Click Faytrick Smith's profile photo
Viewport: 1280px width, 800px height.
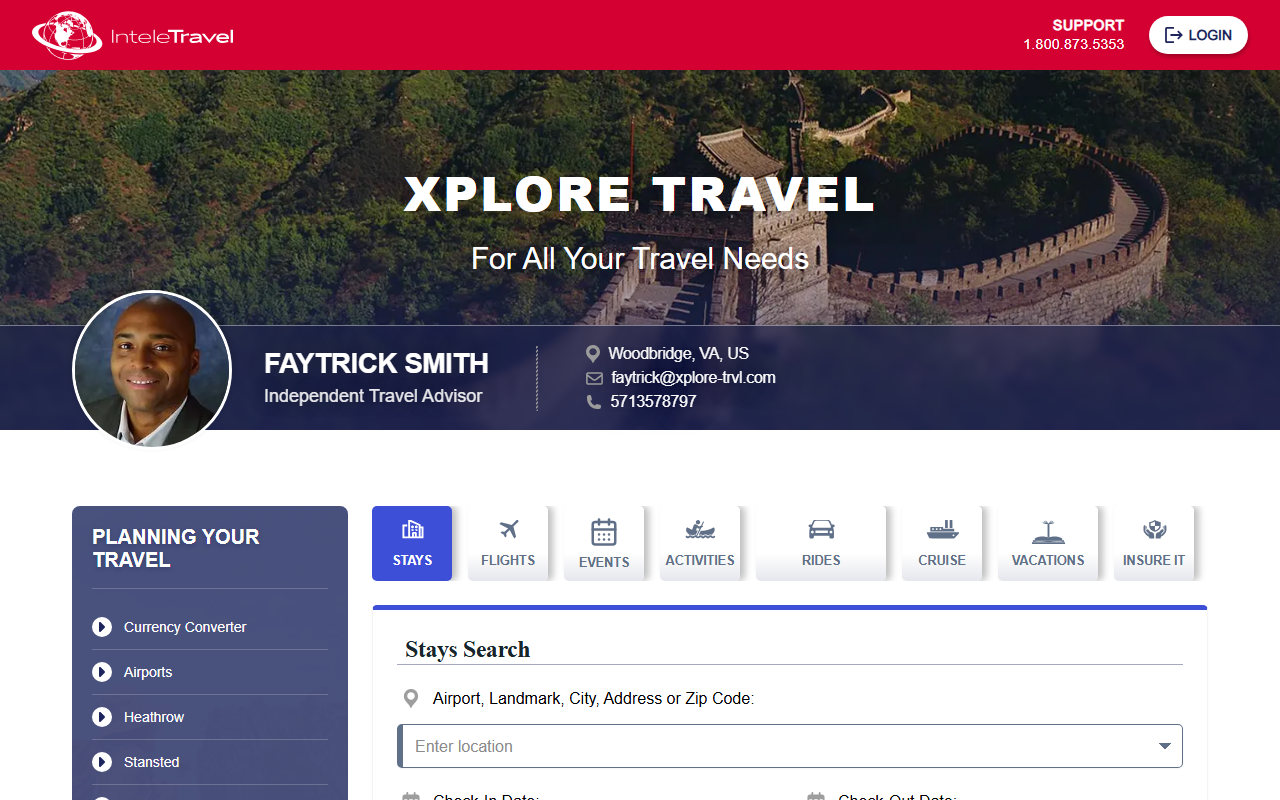[x=152, y=370]
